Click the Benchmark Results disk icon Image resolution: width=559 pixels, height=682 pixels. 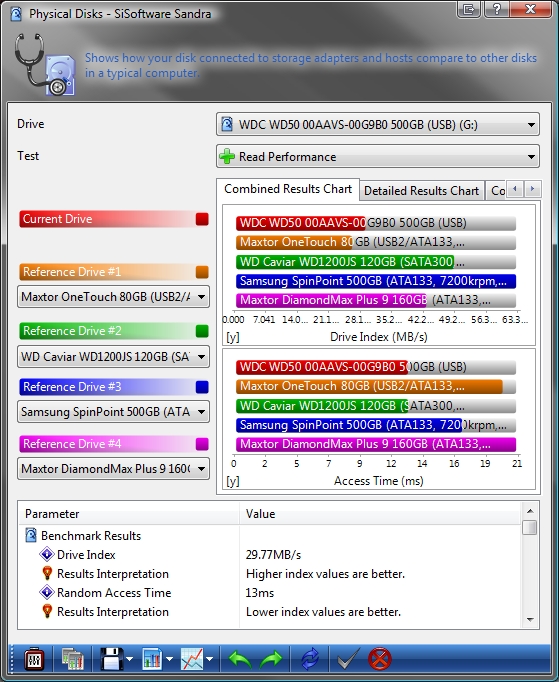(31, 535)
